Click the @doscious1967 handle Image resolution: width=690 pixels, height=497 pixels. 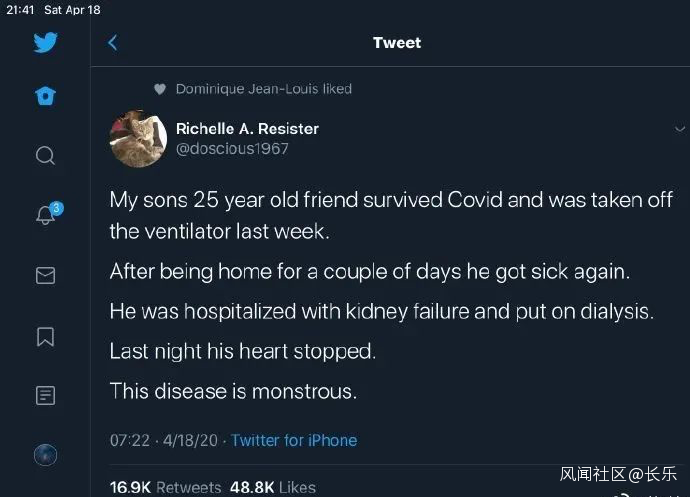point(232,148)
